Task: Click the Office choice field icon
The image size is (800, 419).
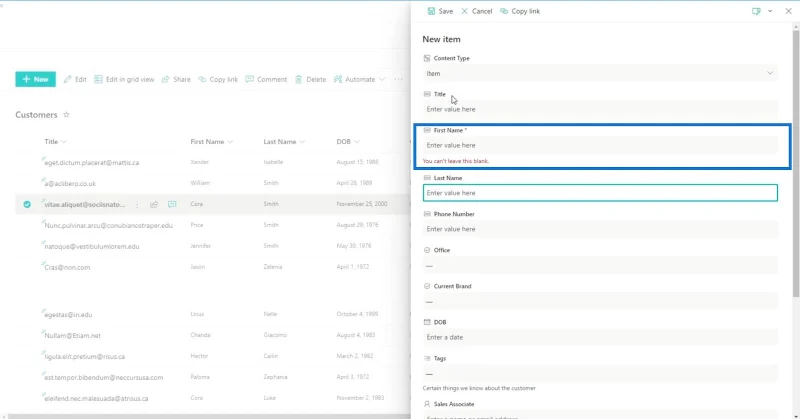Action: pos(427,250)
